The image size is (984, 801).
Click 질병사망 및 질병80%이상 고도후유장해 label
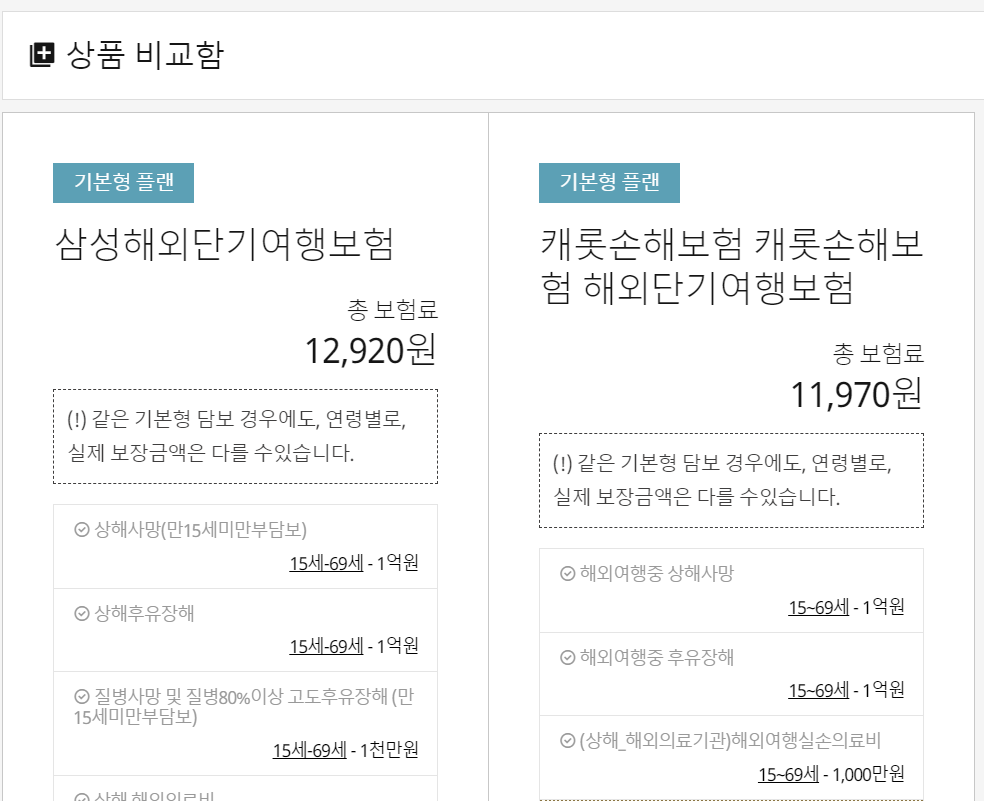click(243, 706)
